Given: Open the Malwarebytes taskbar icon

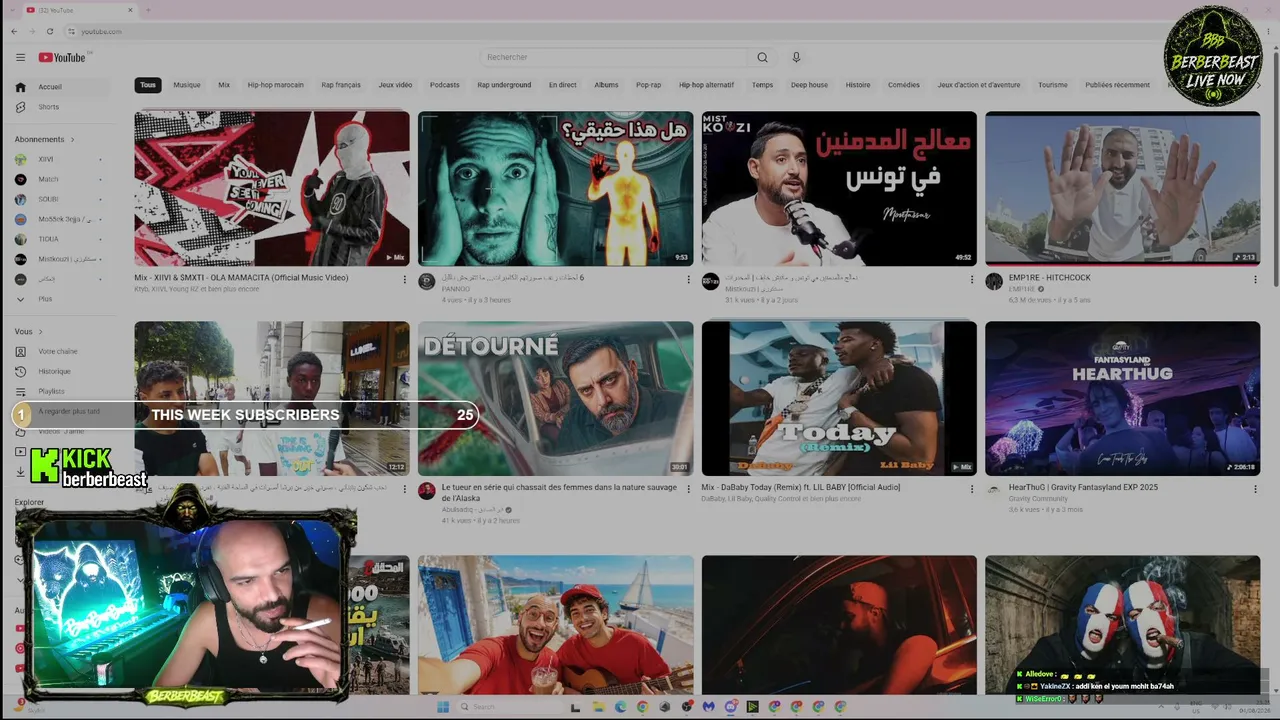Looking at the screenshot, I should pyautogui.click(x=709, y=707).
